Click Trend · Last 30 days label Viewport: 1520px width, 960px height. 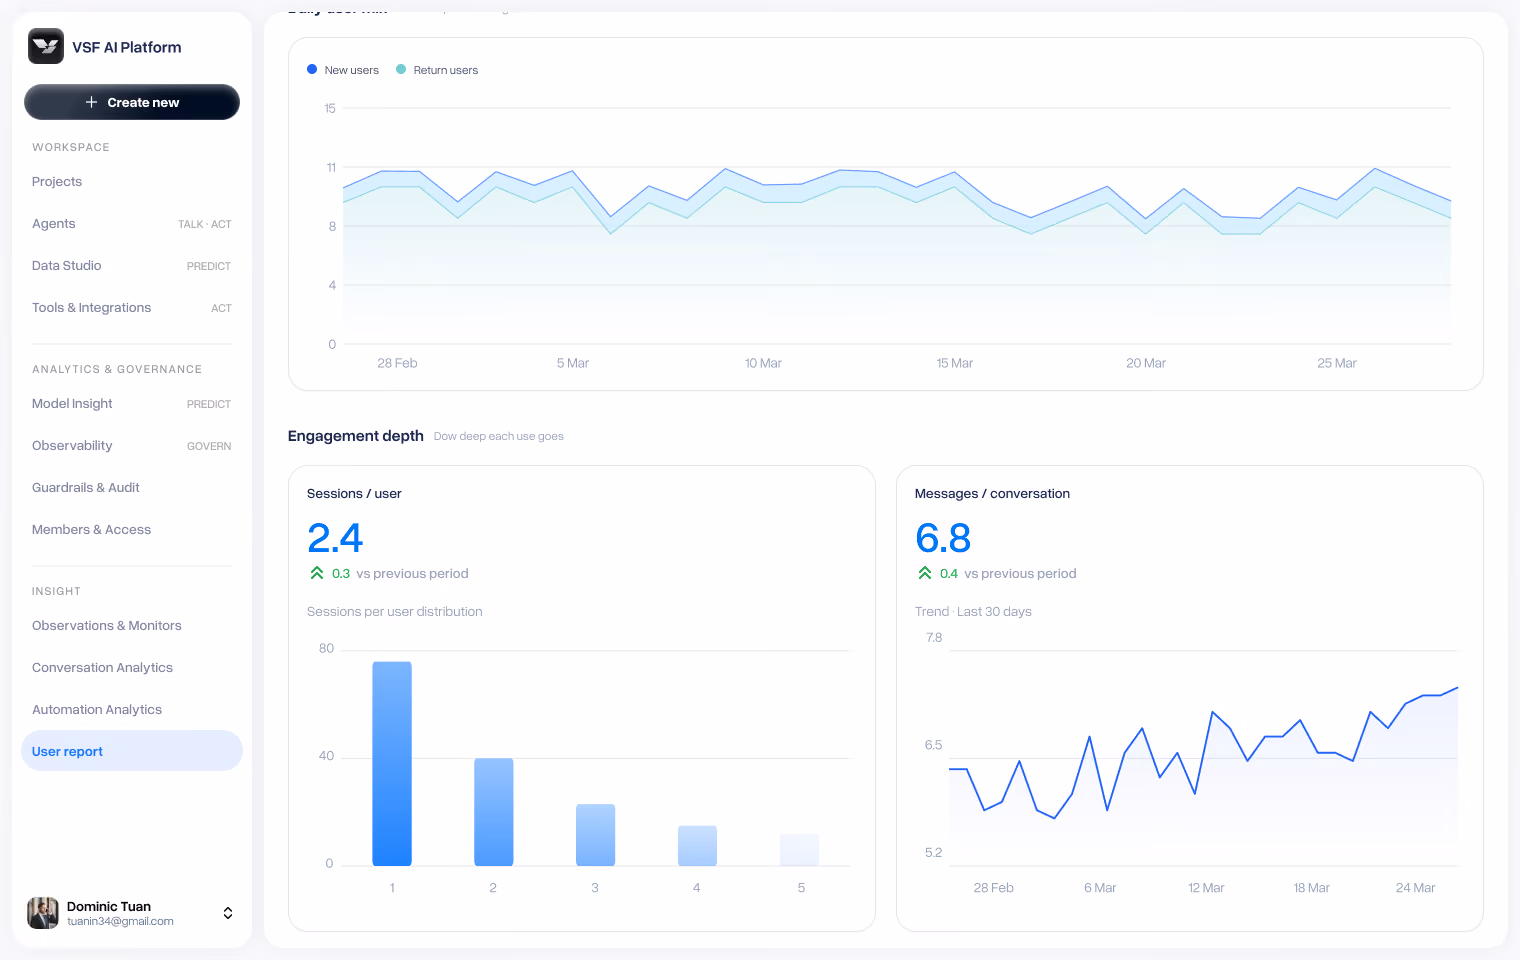[973, 612]
